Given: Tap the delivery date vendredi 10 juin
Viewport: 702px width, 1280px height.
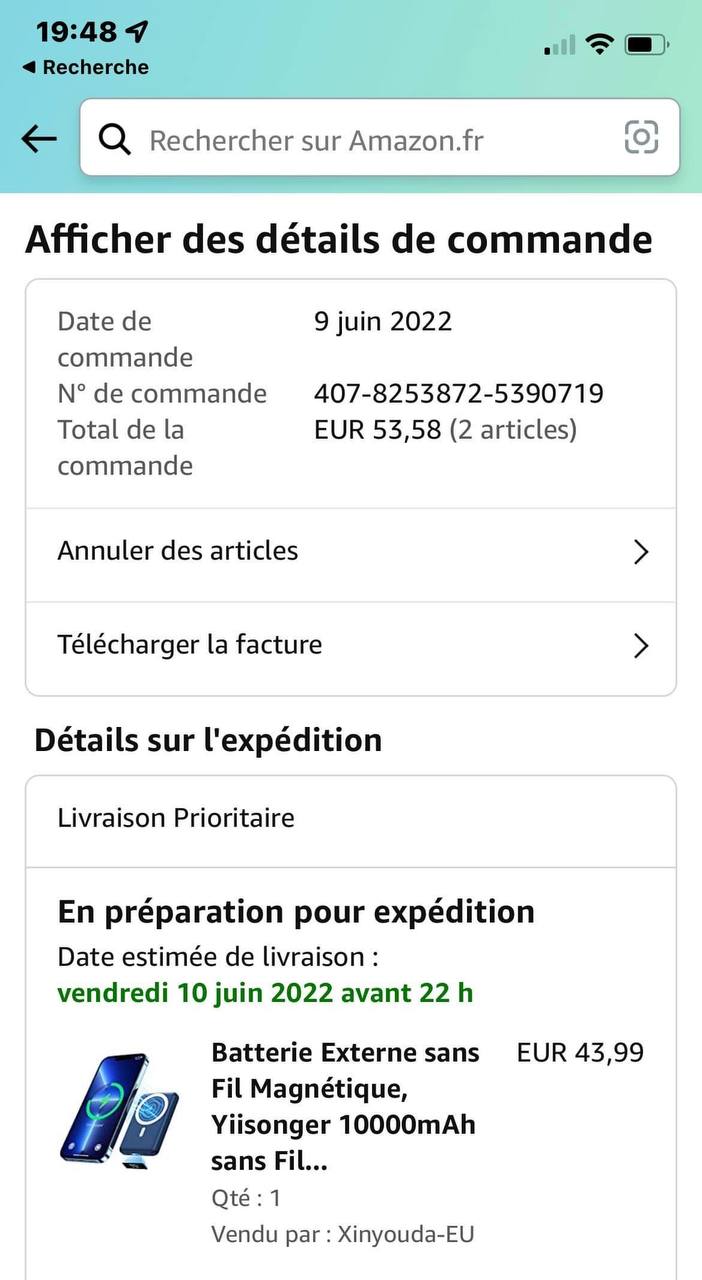Looking at the screenshot, I should [265, 993].
